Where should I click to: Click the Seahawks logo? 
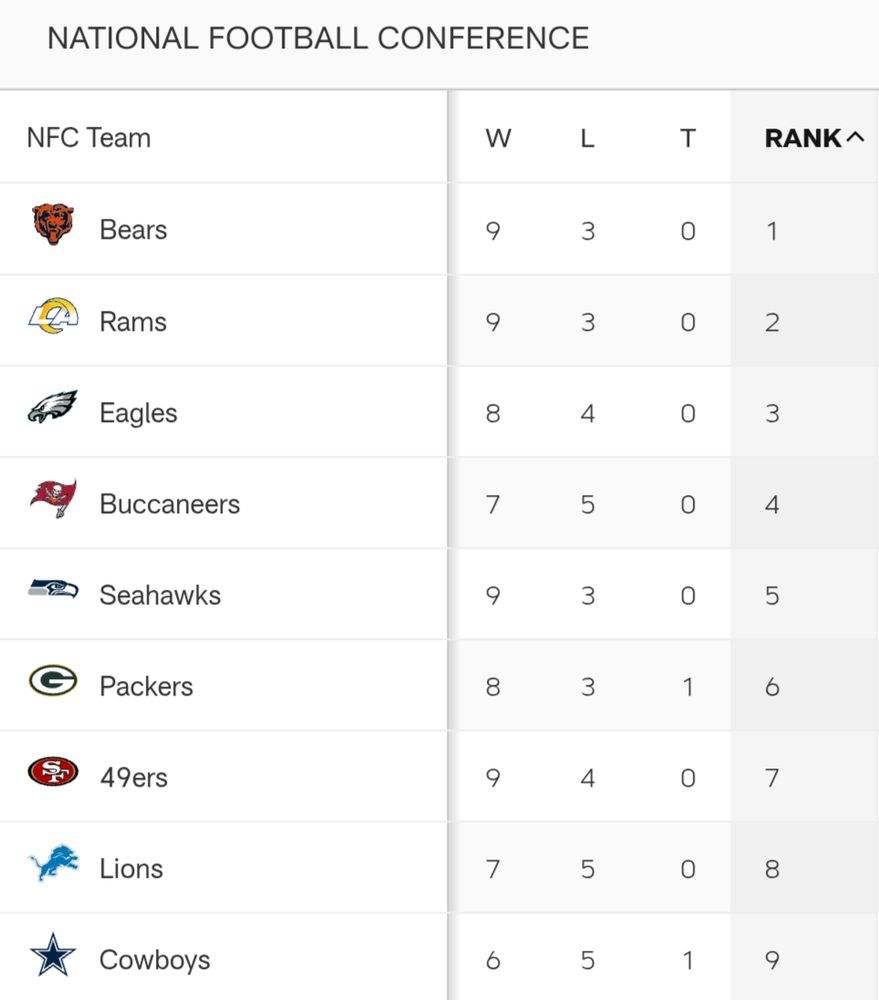pyautogui.click(x=53, y=589)
